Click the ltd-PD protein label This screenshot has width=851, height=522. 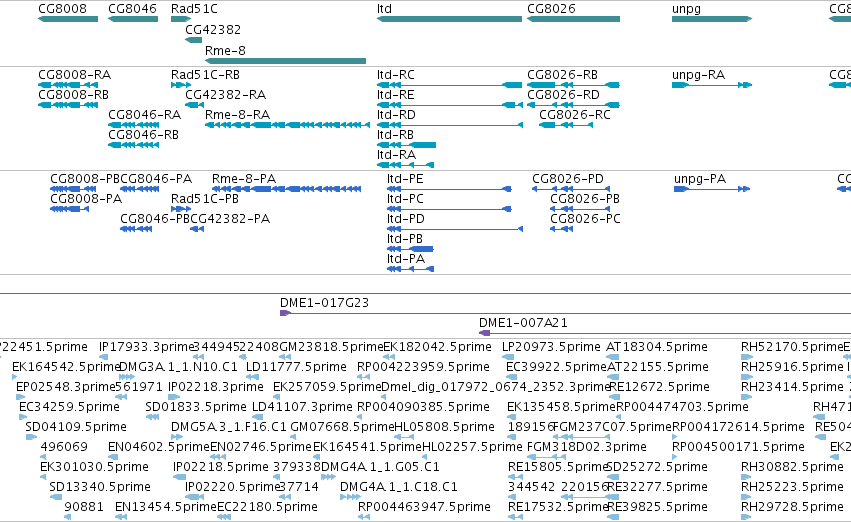406,219
